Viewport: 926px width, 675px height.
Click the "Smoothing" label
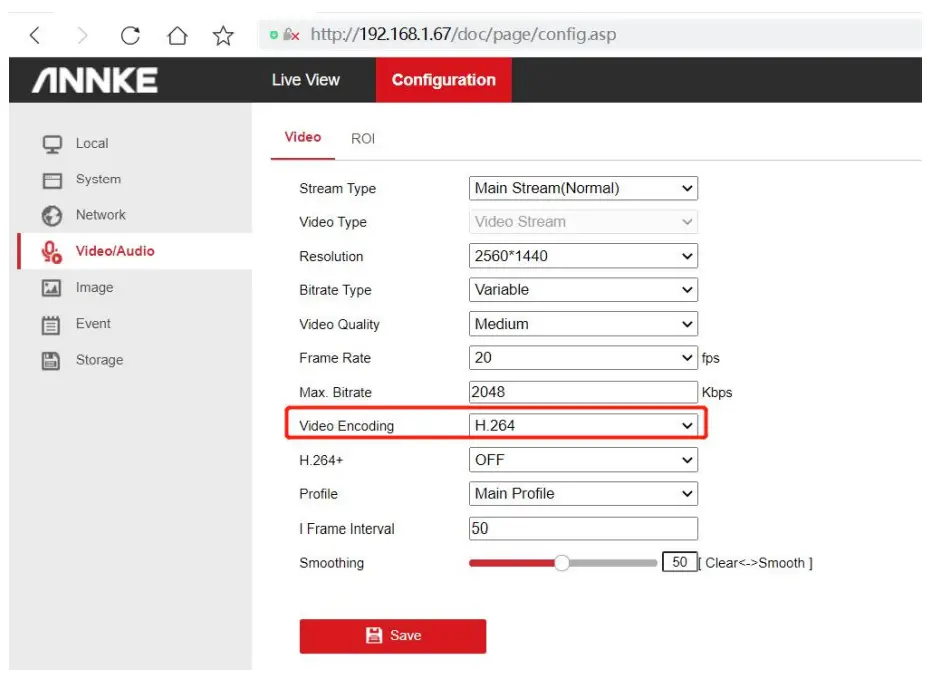pyautogui.click(x=331, y=563)
